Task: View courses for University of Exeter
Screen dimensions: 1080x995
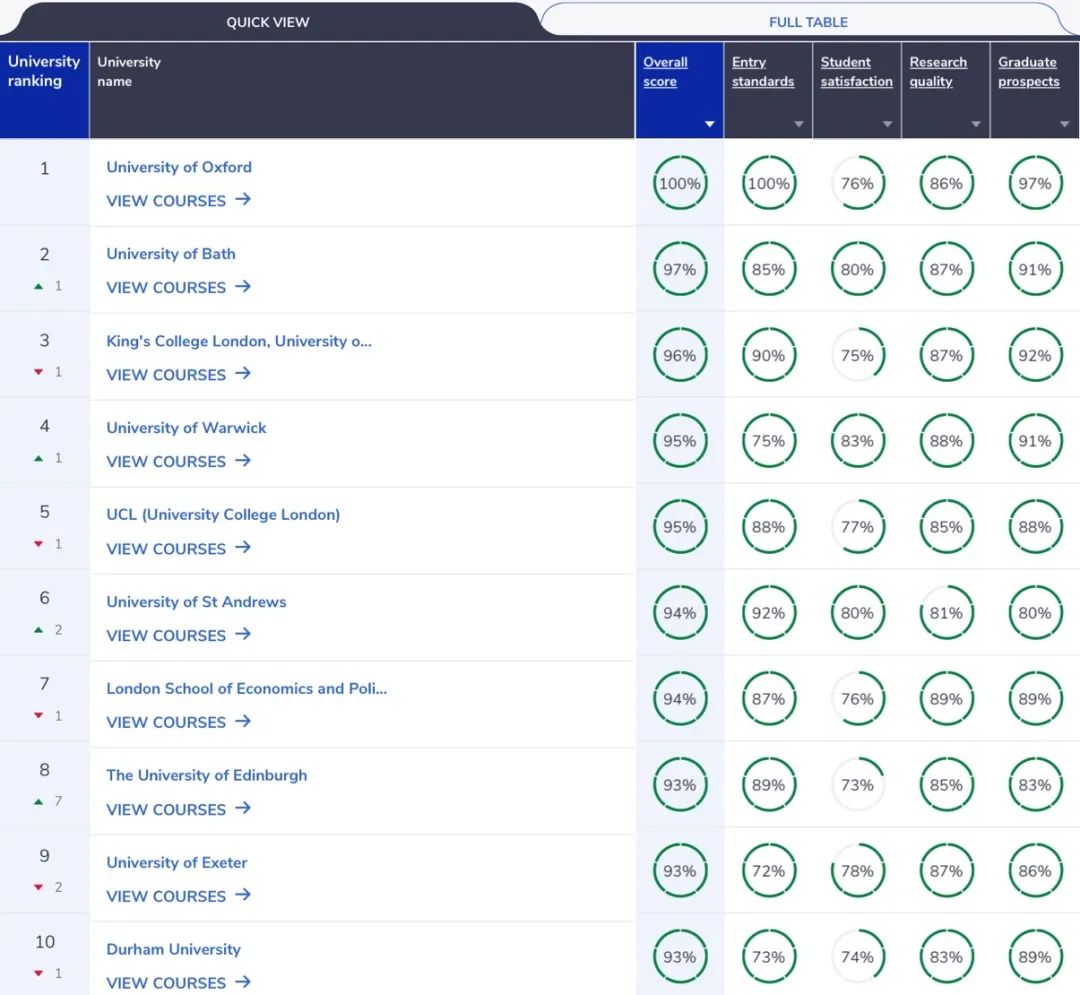Action: click(178, 897)
